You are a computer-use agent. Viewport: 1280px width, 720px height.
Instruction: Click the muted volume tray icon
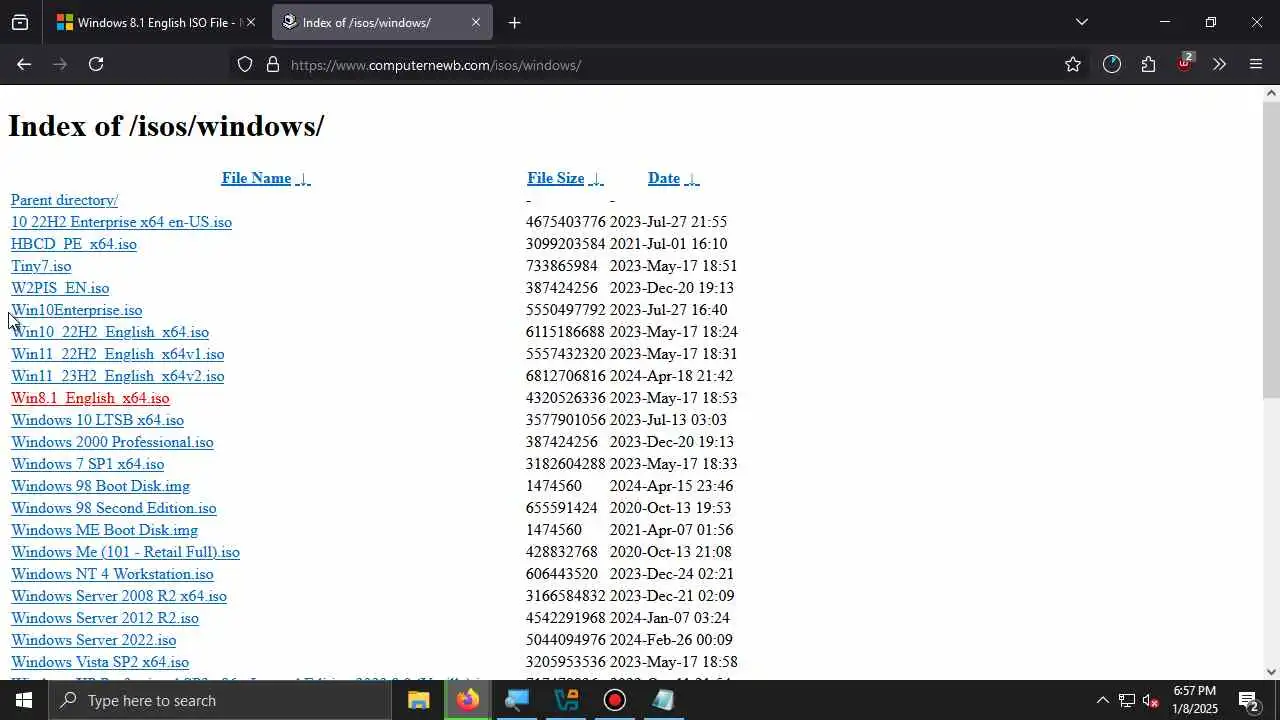click(x=1151, y=700)
